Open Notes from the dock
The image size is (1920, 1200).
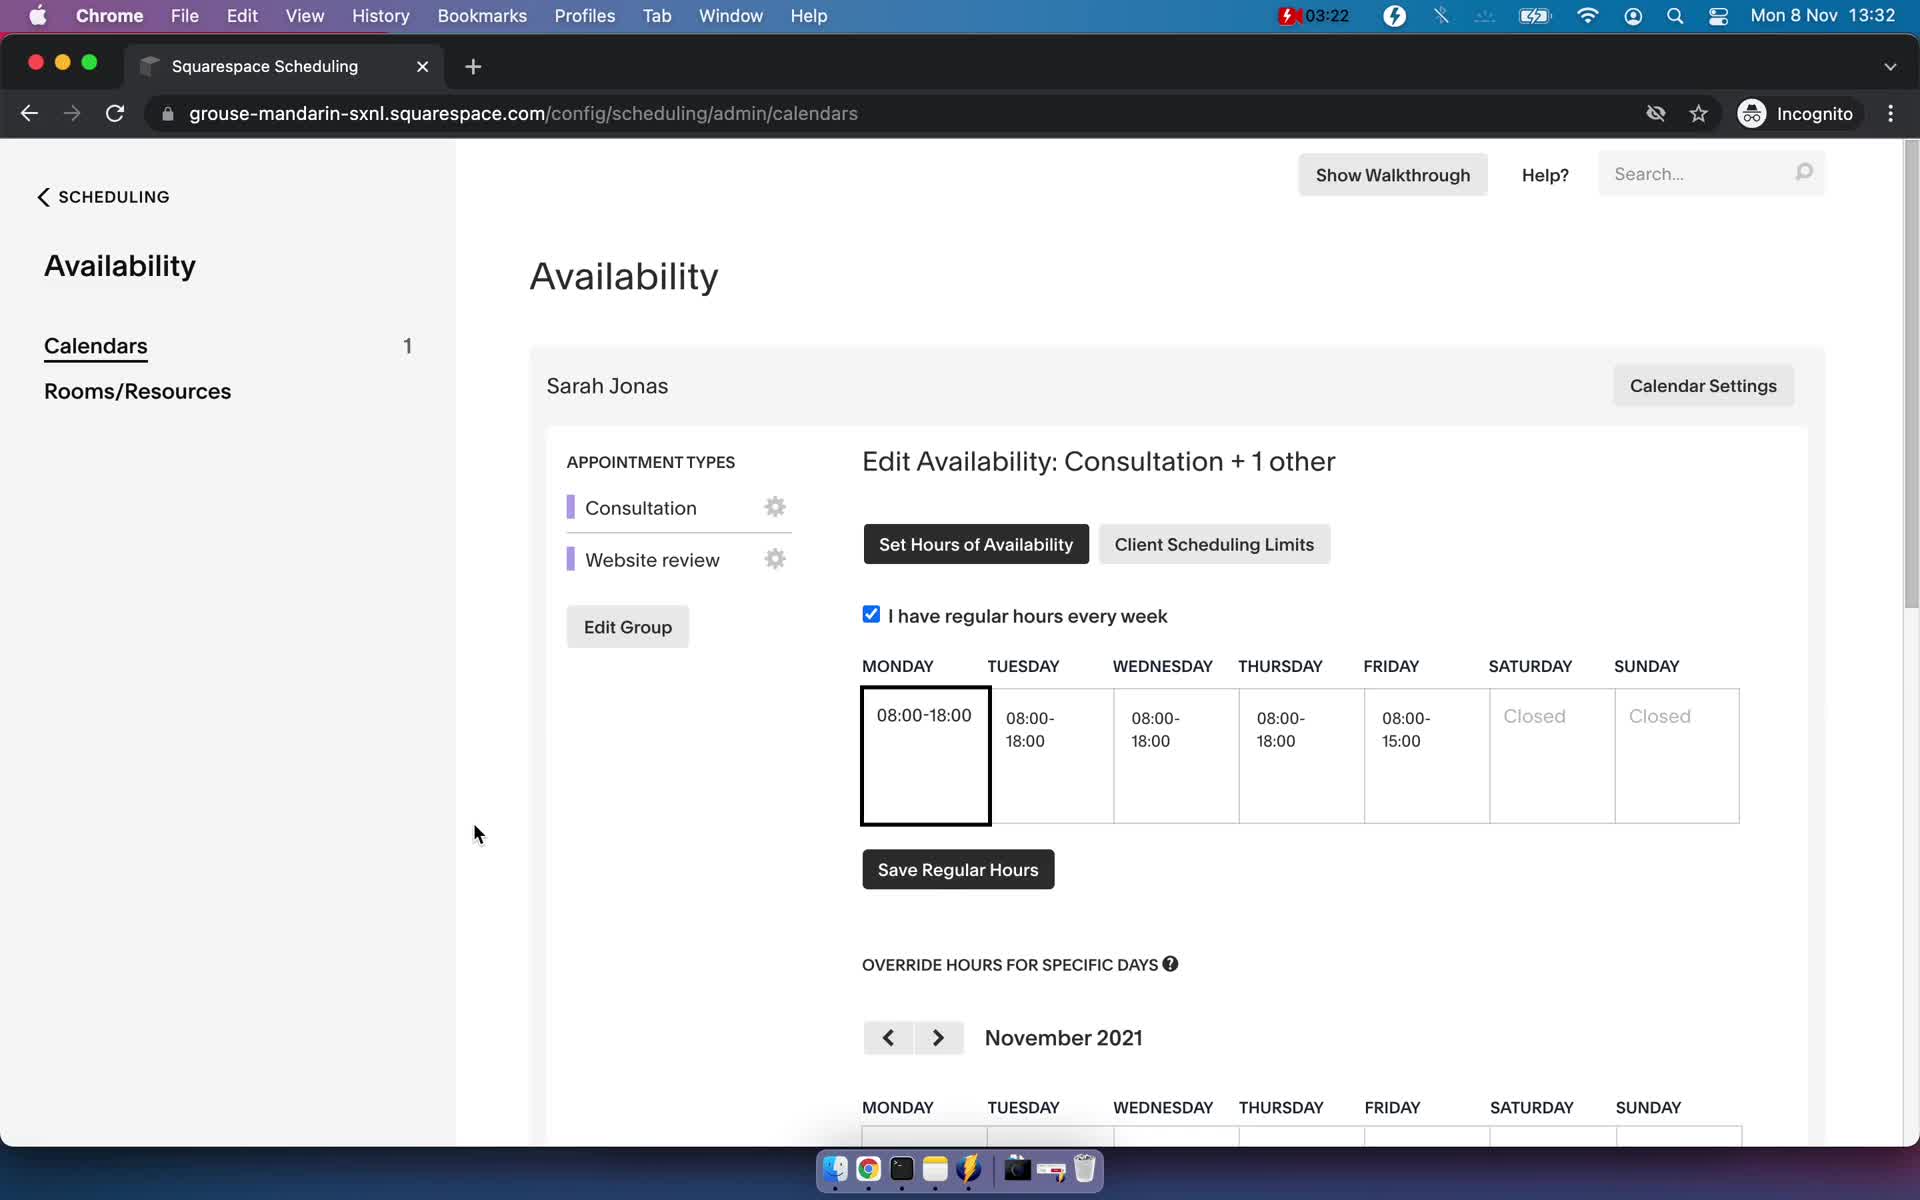pyautogui.click(x=935, y=1169)
